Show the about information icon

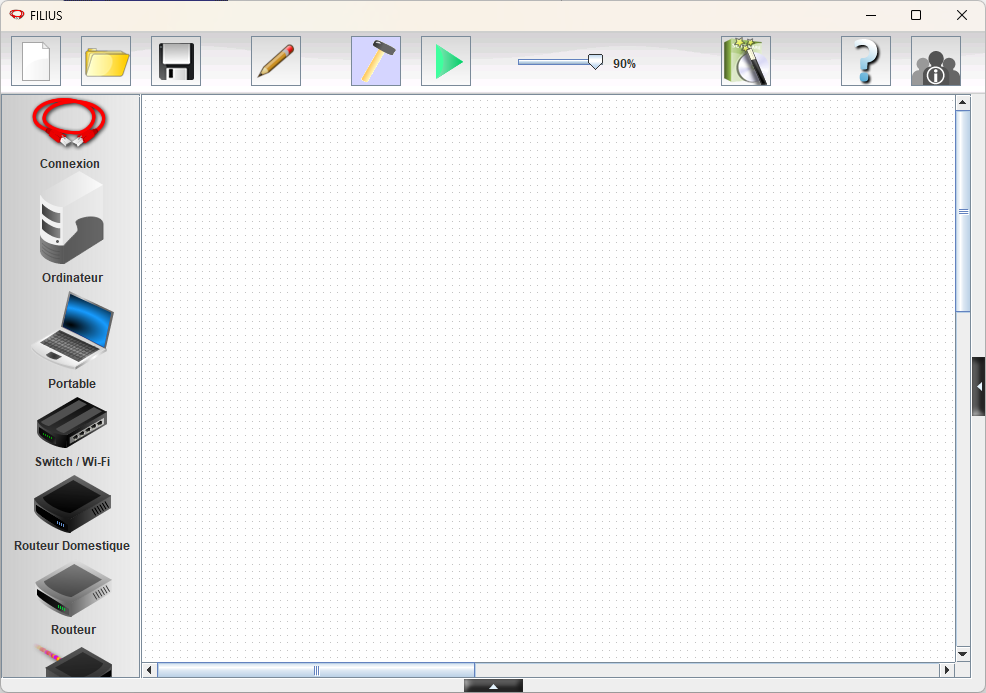936,61
